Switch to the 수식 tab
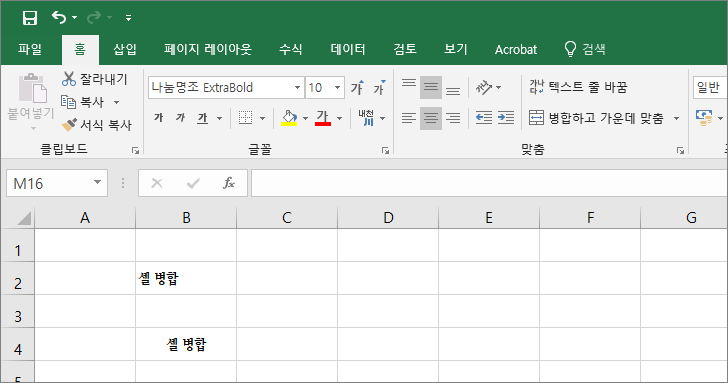This screenshot has width=728, height=383. click(x=291, y=49)
